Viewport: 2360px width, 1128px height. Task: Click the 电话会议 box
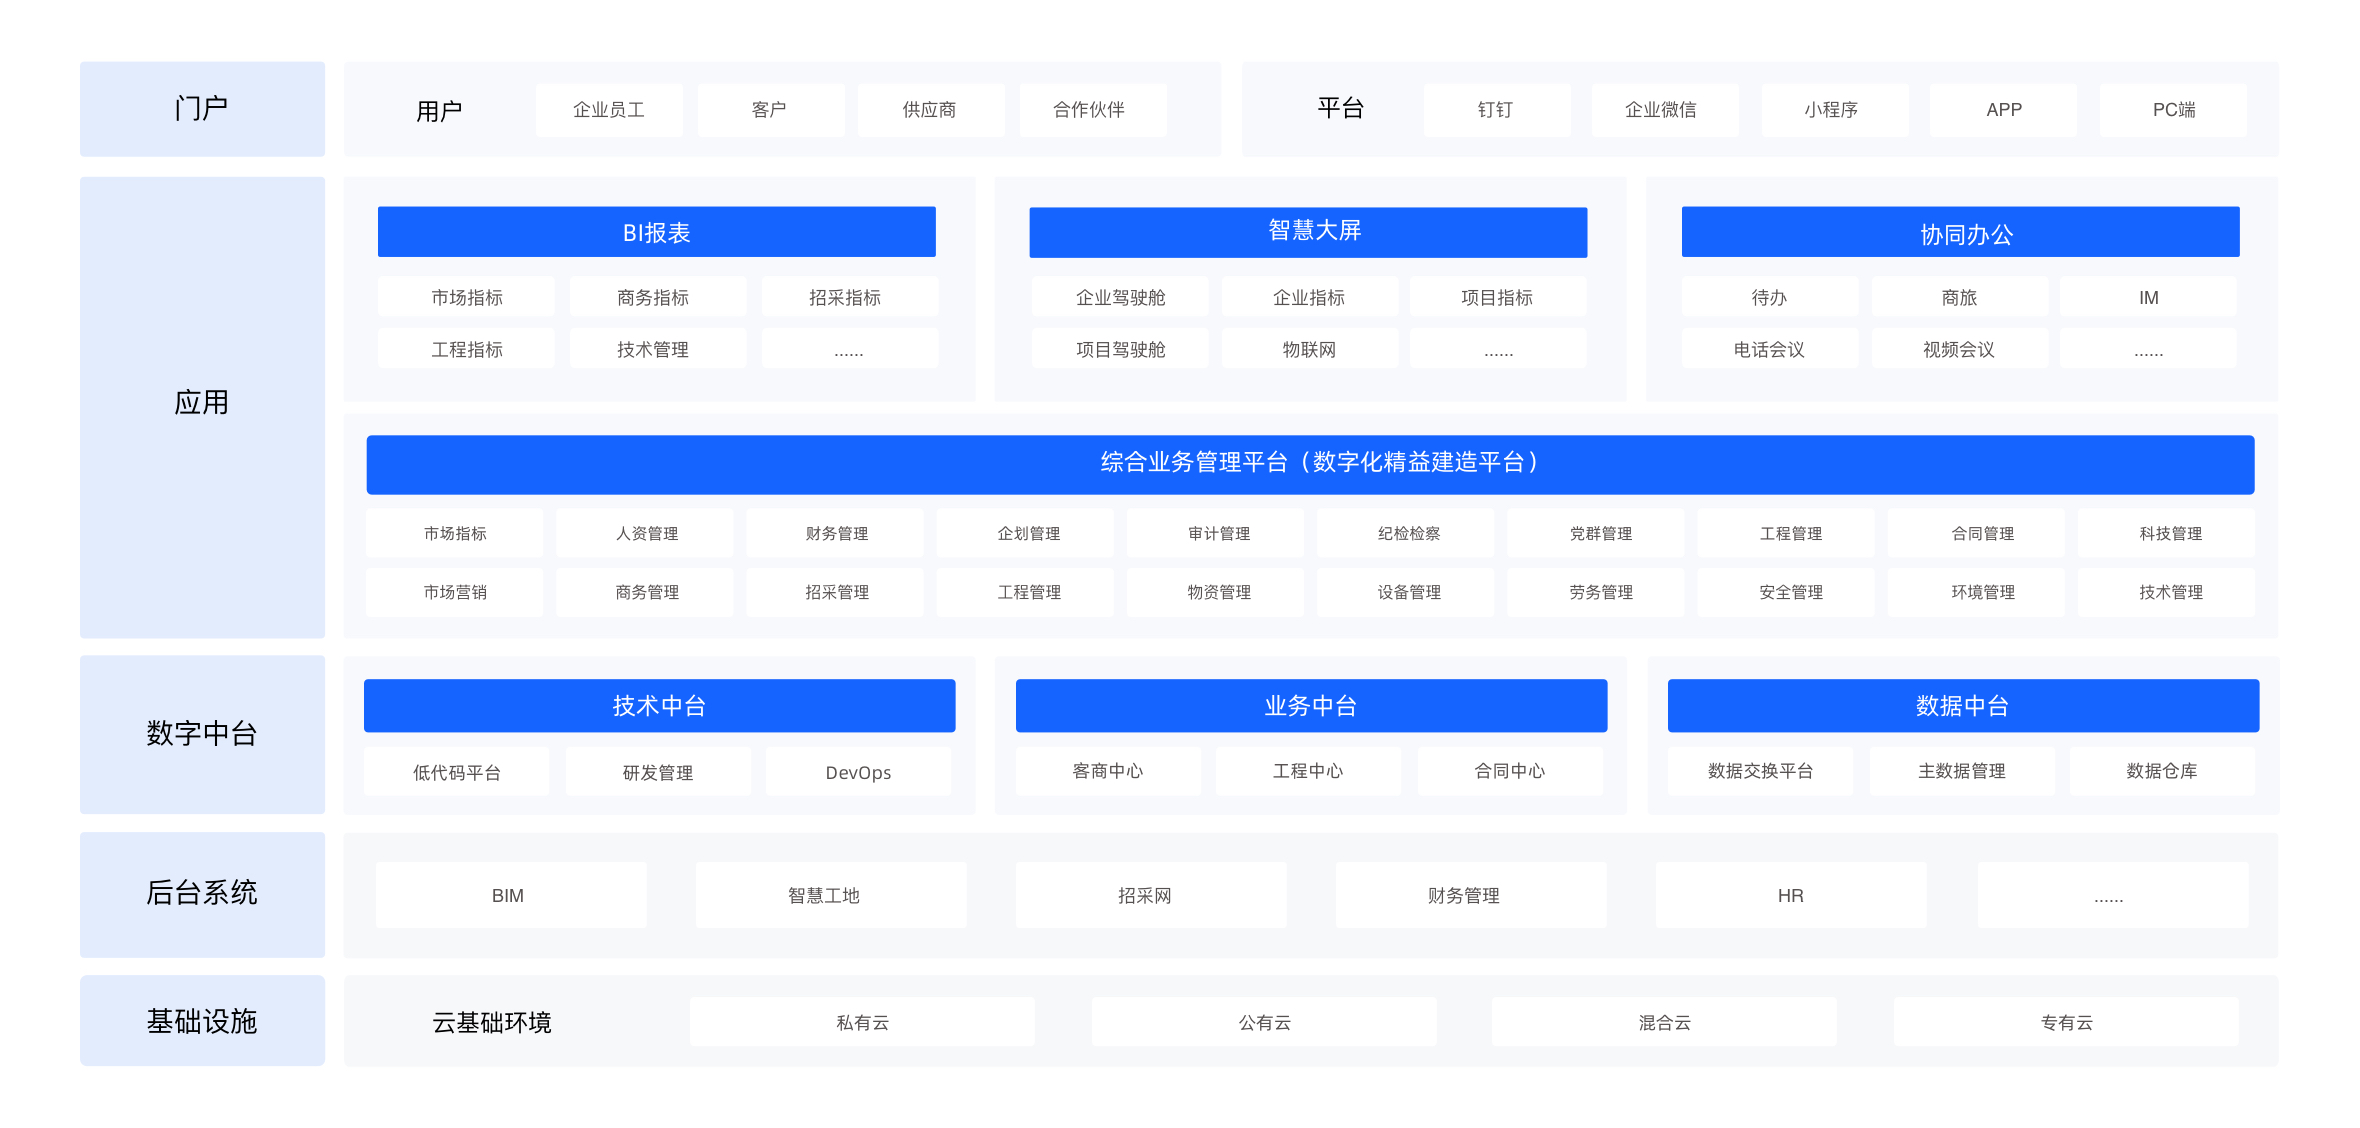click(1770, 349)
